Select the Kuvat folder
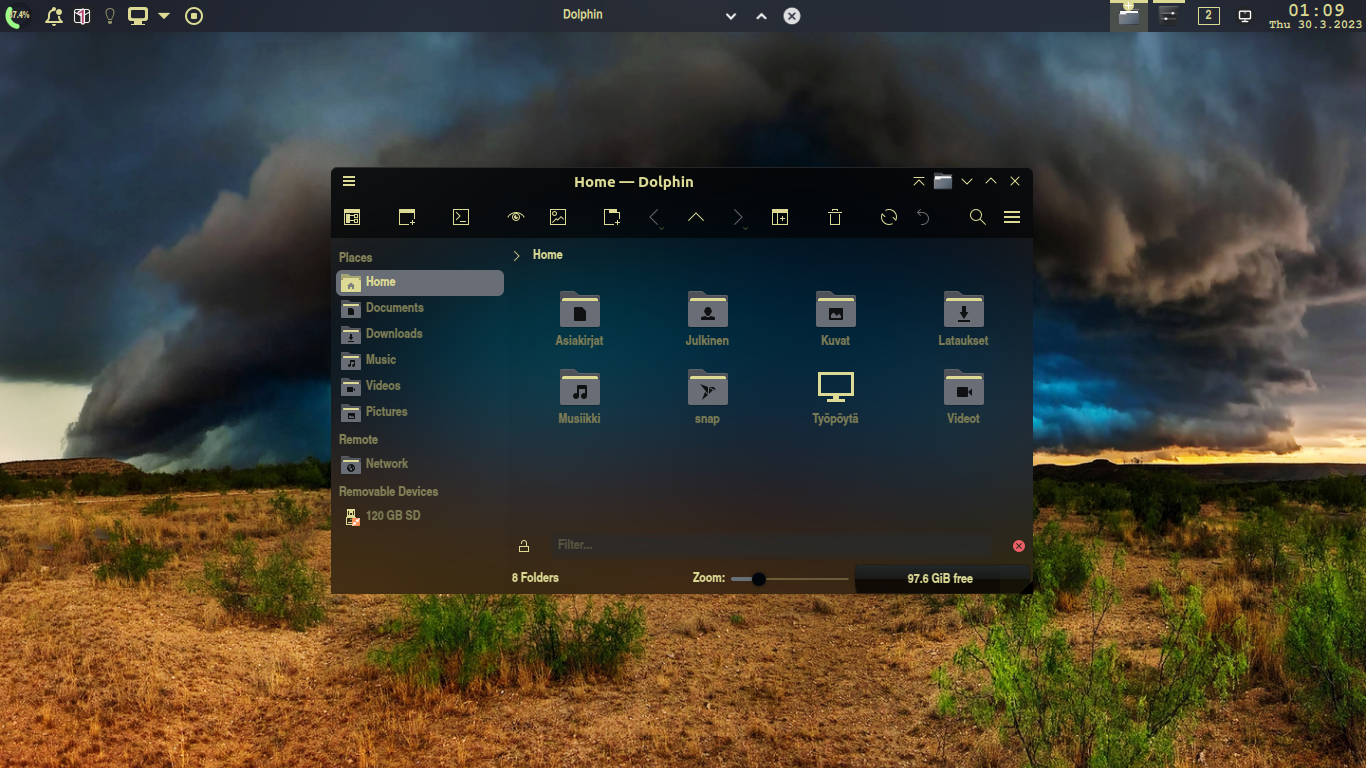The width and height of the screenshot is (1366, 768). pyautogui.click(x=835, y=319)
